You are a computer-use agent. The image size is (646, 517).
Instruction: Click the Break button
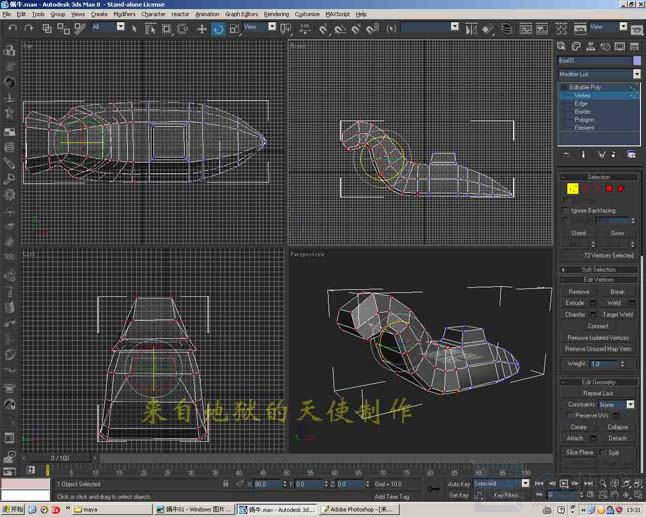click(617, 292)
